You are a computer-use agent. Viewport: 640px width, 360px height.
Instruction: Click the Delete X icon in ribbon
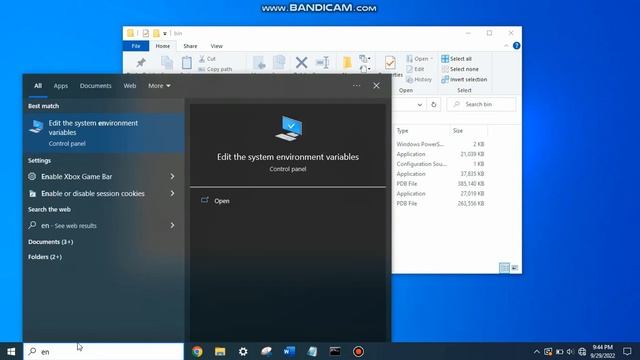pyautogui.click(x=302, y=62)
